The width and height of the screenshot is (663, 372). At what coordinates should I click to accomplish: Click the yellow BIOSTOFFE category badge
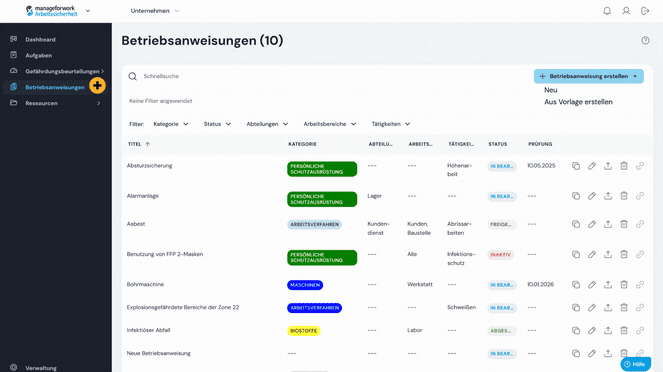point(304,331)
